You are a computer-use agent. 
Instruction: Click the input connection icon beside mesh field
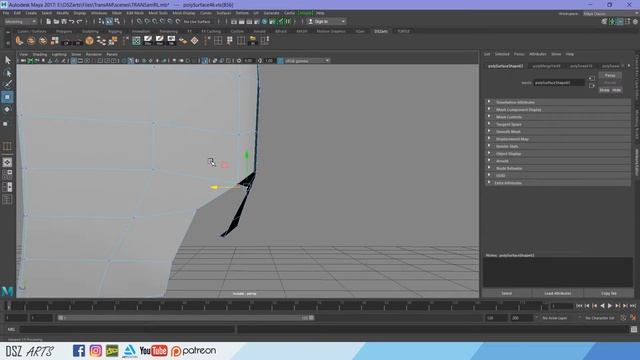coord(592,78)
